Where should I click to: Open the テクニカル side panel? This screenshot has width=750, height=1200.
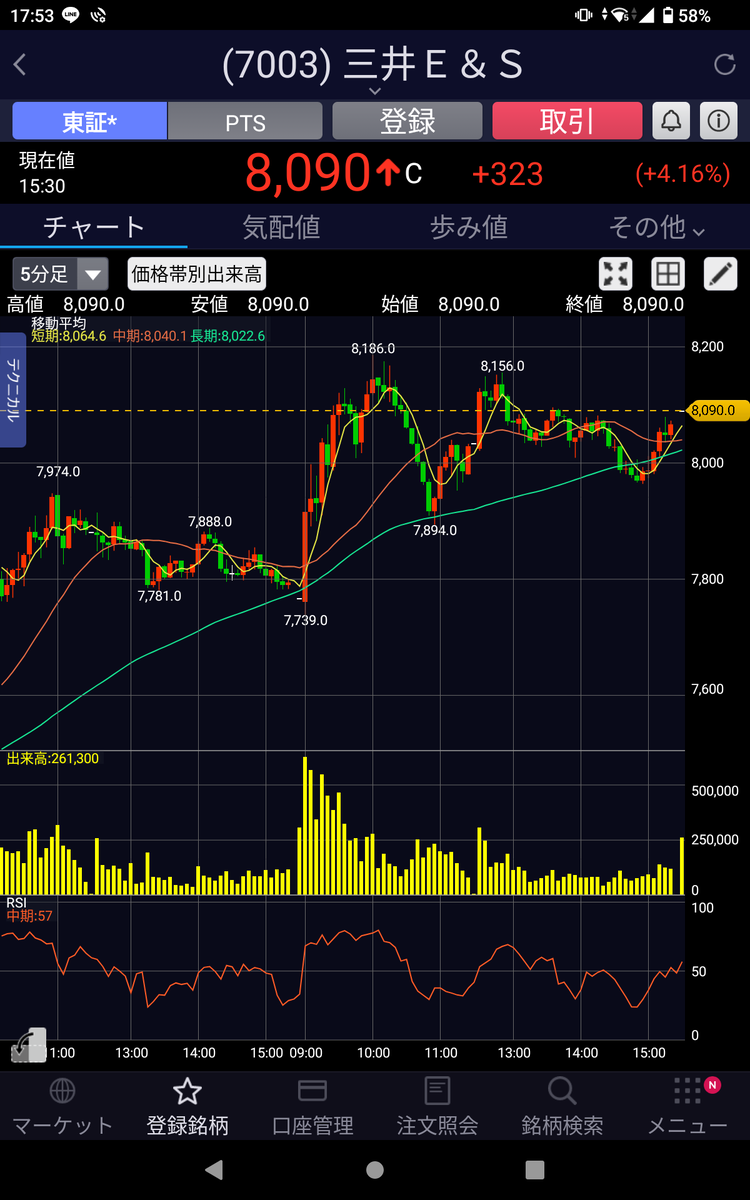pyautogui.click(x=14, y=390)
